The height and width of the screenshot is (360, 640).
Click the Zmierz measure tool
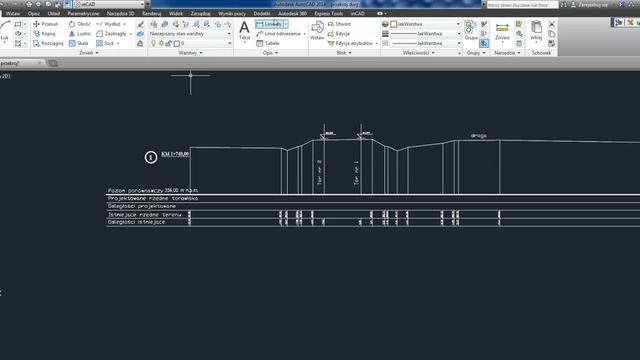pos(502,28)
